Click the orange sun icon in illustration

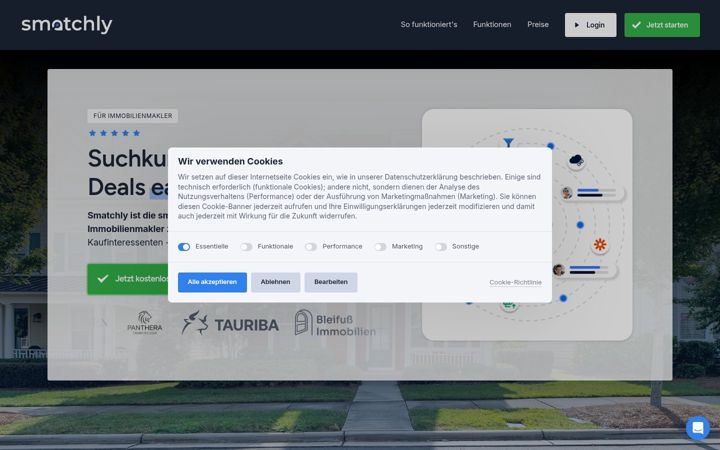pyautogui.click(x=600, y=244)
